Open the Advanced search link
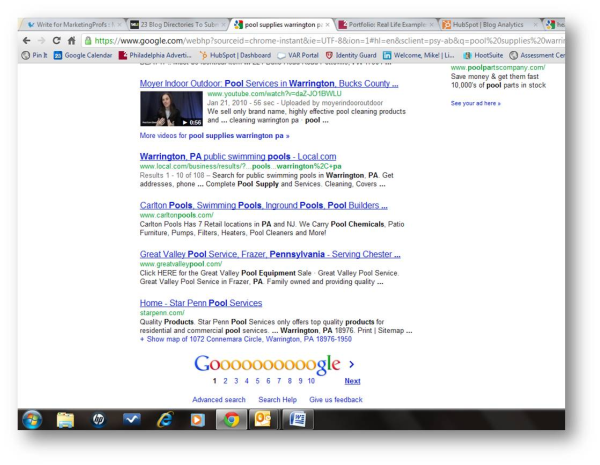The height and width of the screenshot is (465, 600). click(219, 400)
